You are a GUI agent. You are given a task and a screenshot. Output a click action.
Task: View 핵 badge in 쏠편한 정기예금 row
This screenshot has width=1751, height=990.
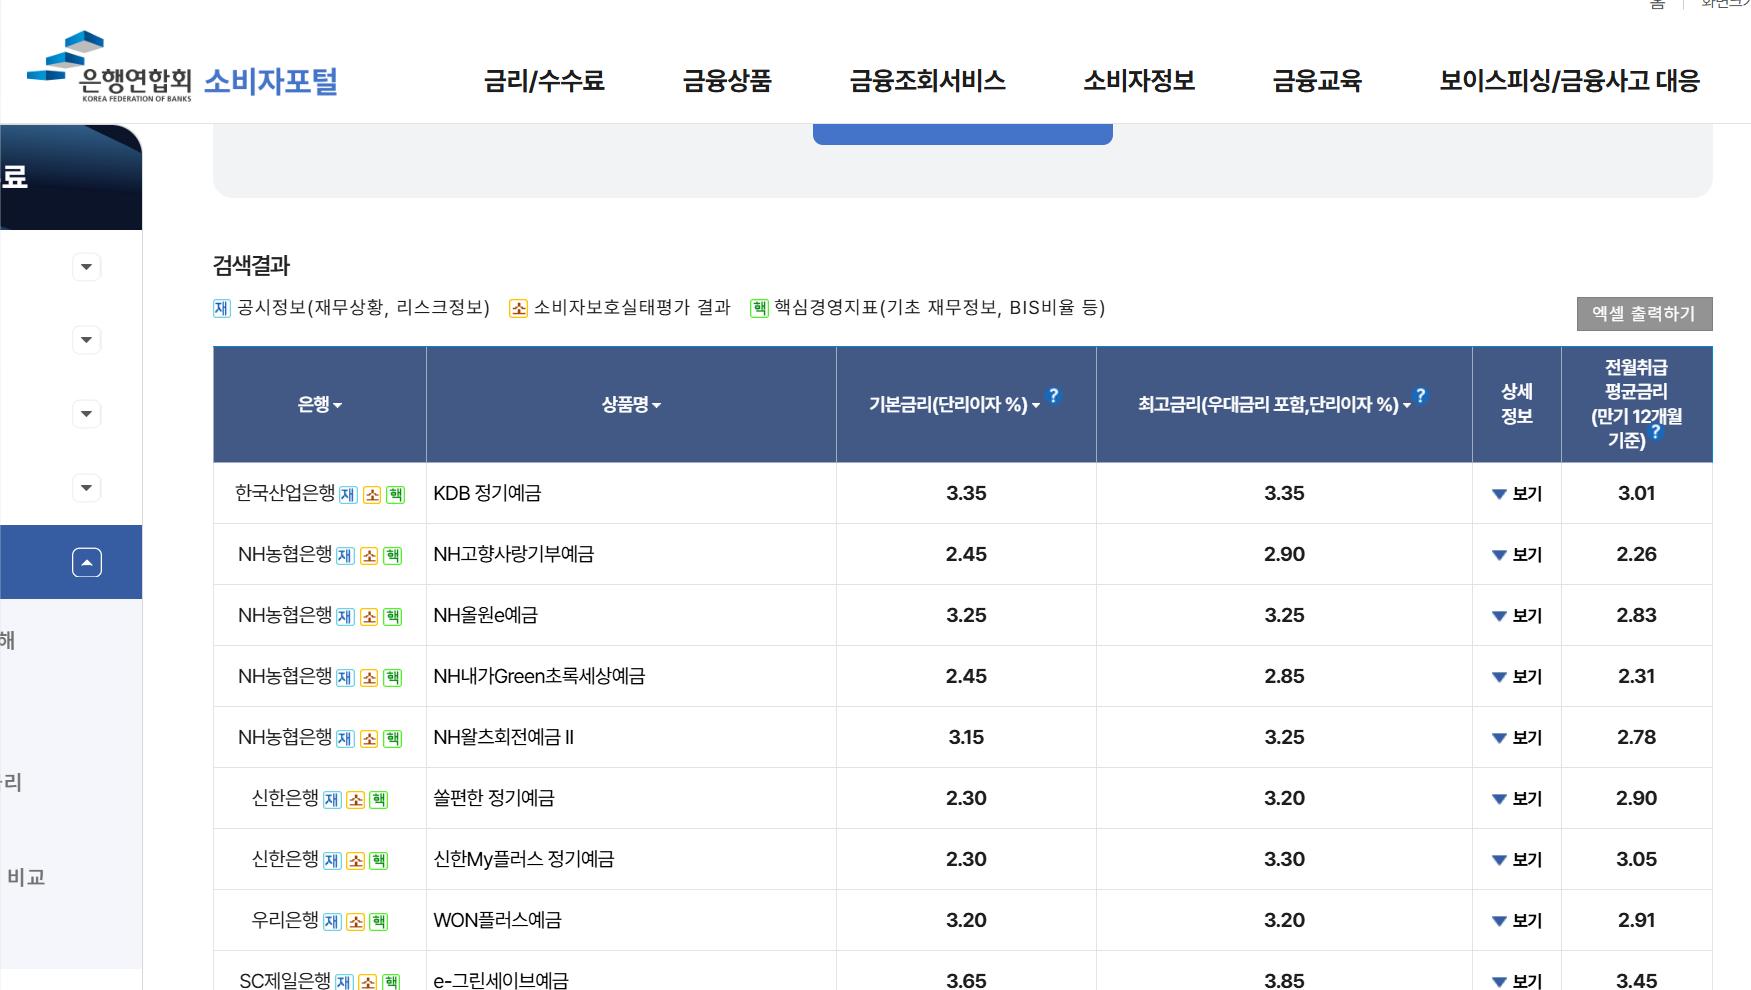[379, 800]
